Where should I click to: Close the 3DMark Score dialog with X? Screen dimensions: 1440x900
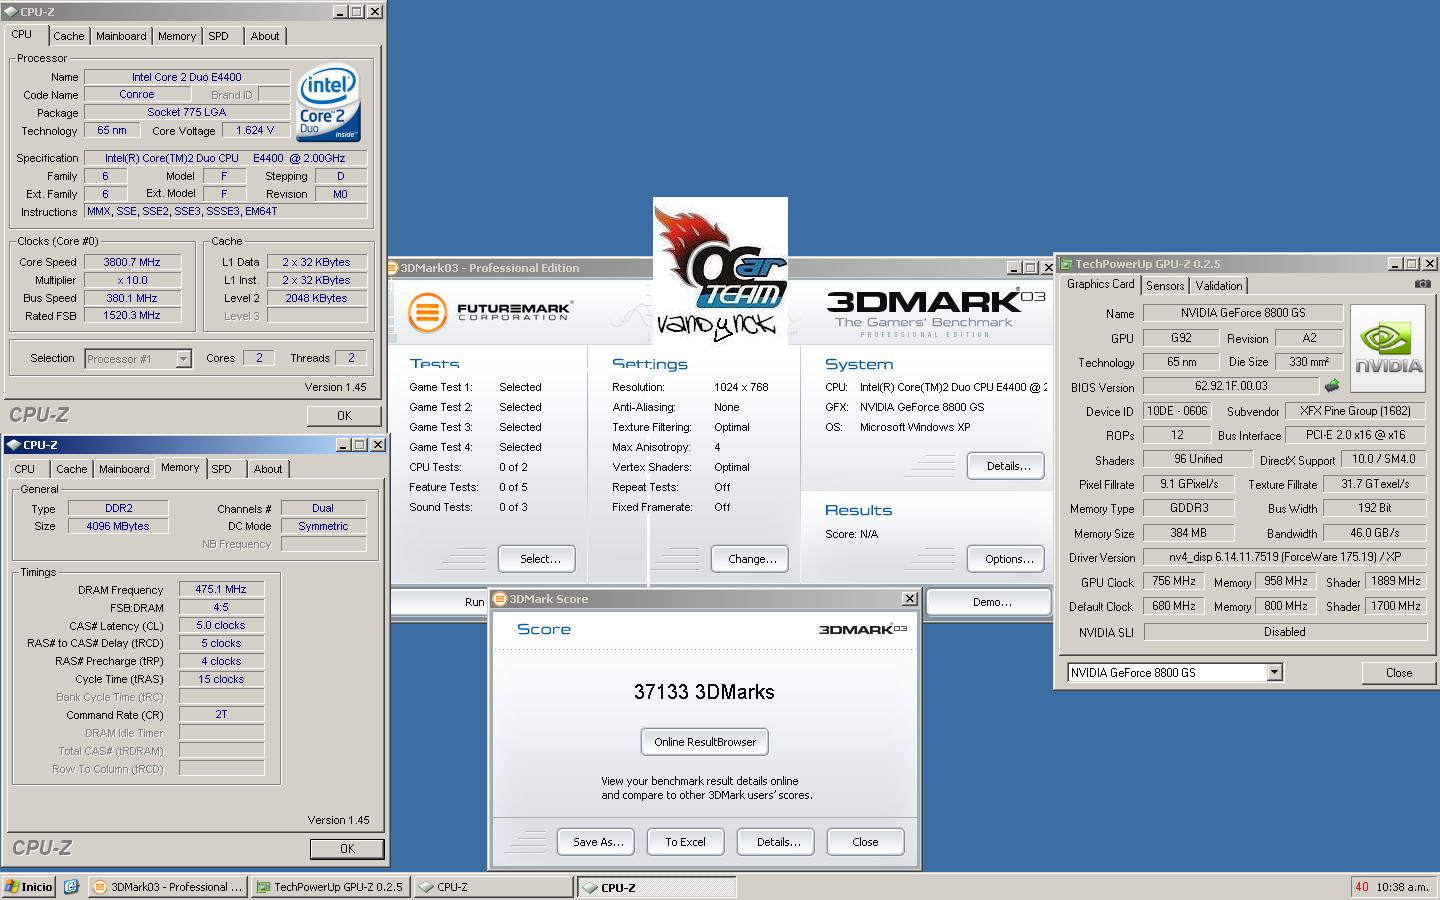tap(909, 599)
